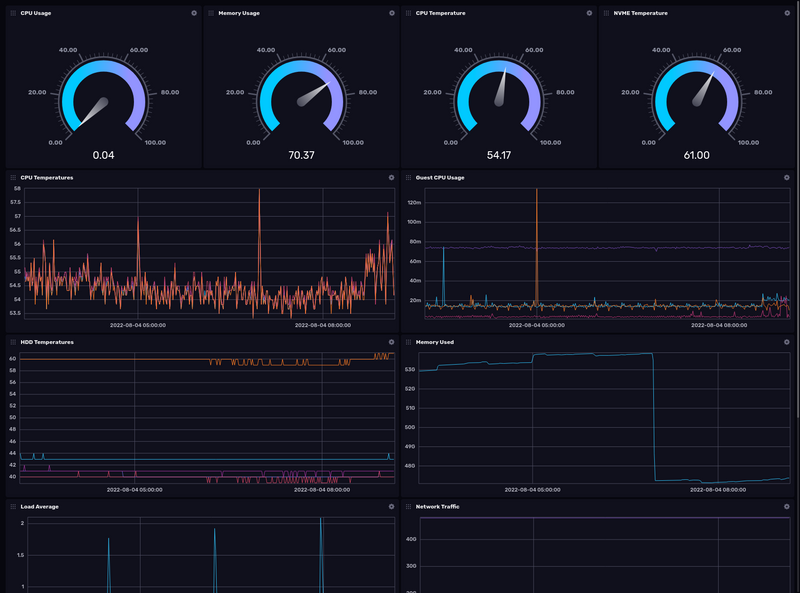Click the Network Traffic panel gear icon
Image resolution: width=800 pixels, height=593 pixels.
click(787, 507)
